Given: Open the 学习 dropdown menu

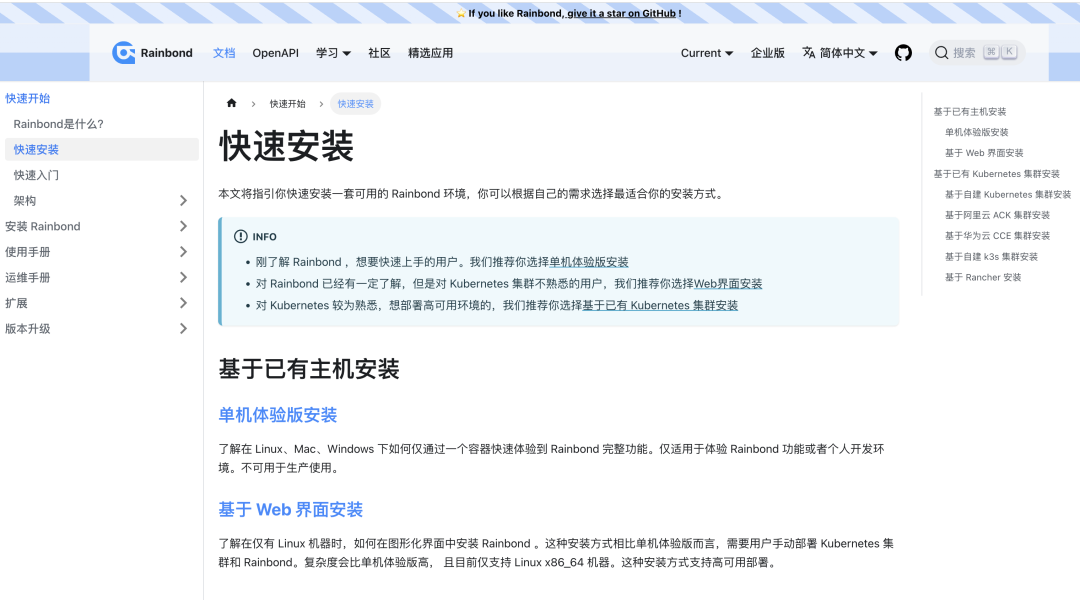Looking at the screenshot, I should coord(333,53).
